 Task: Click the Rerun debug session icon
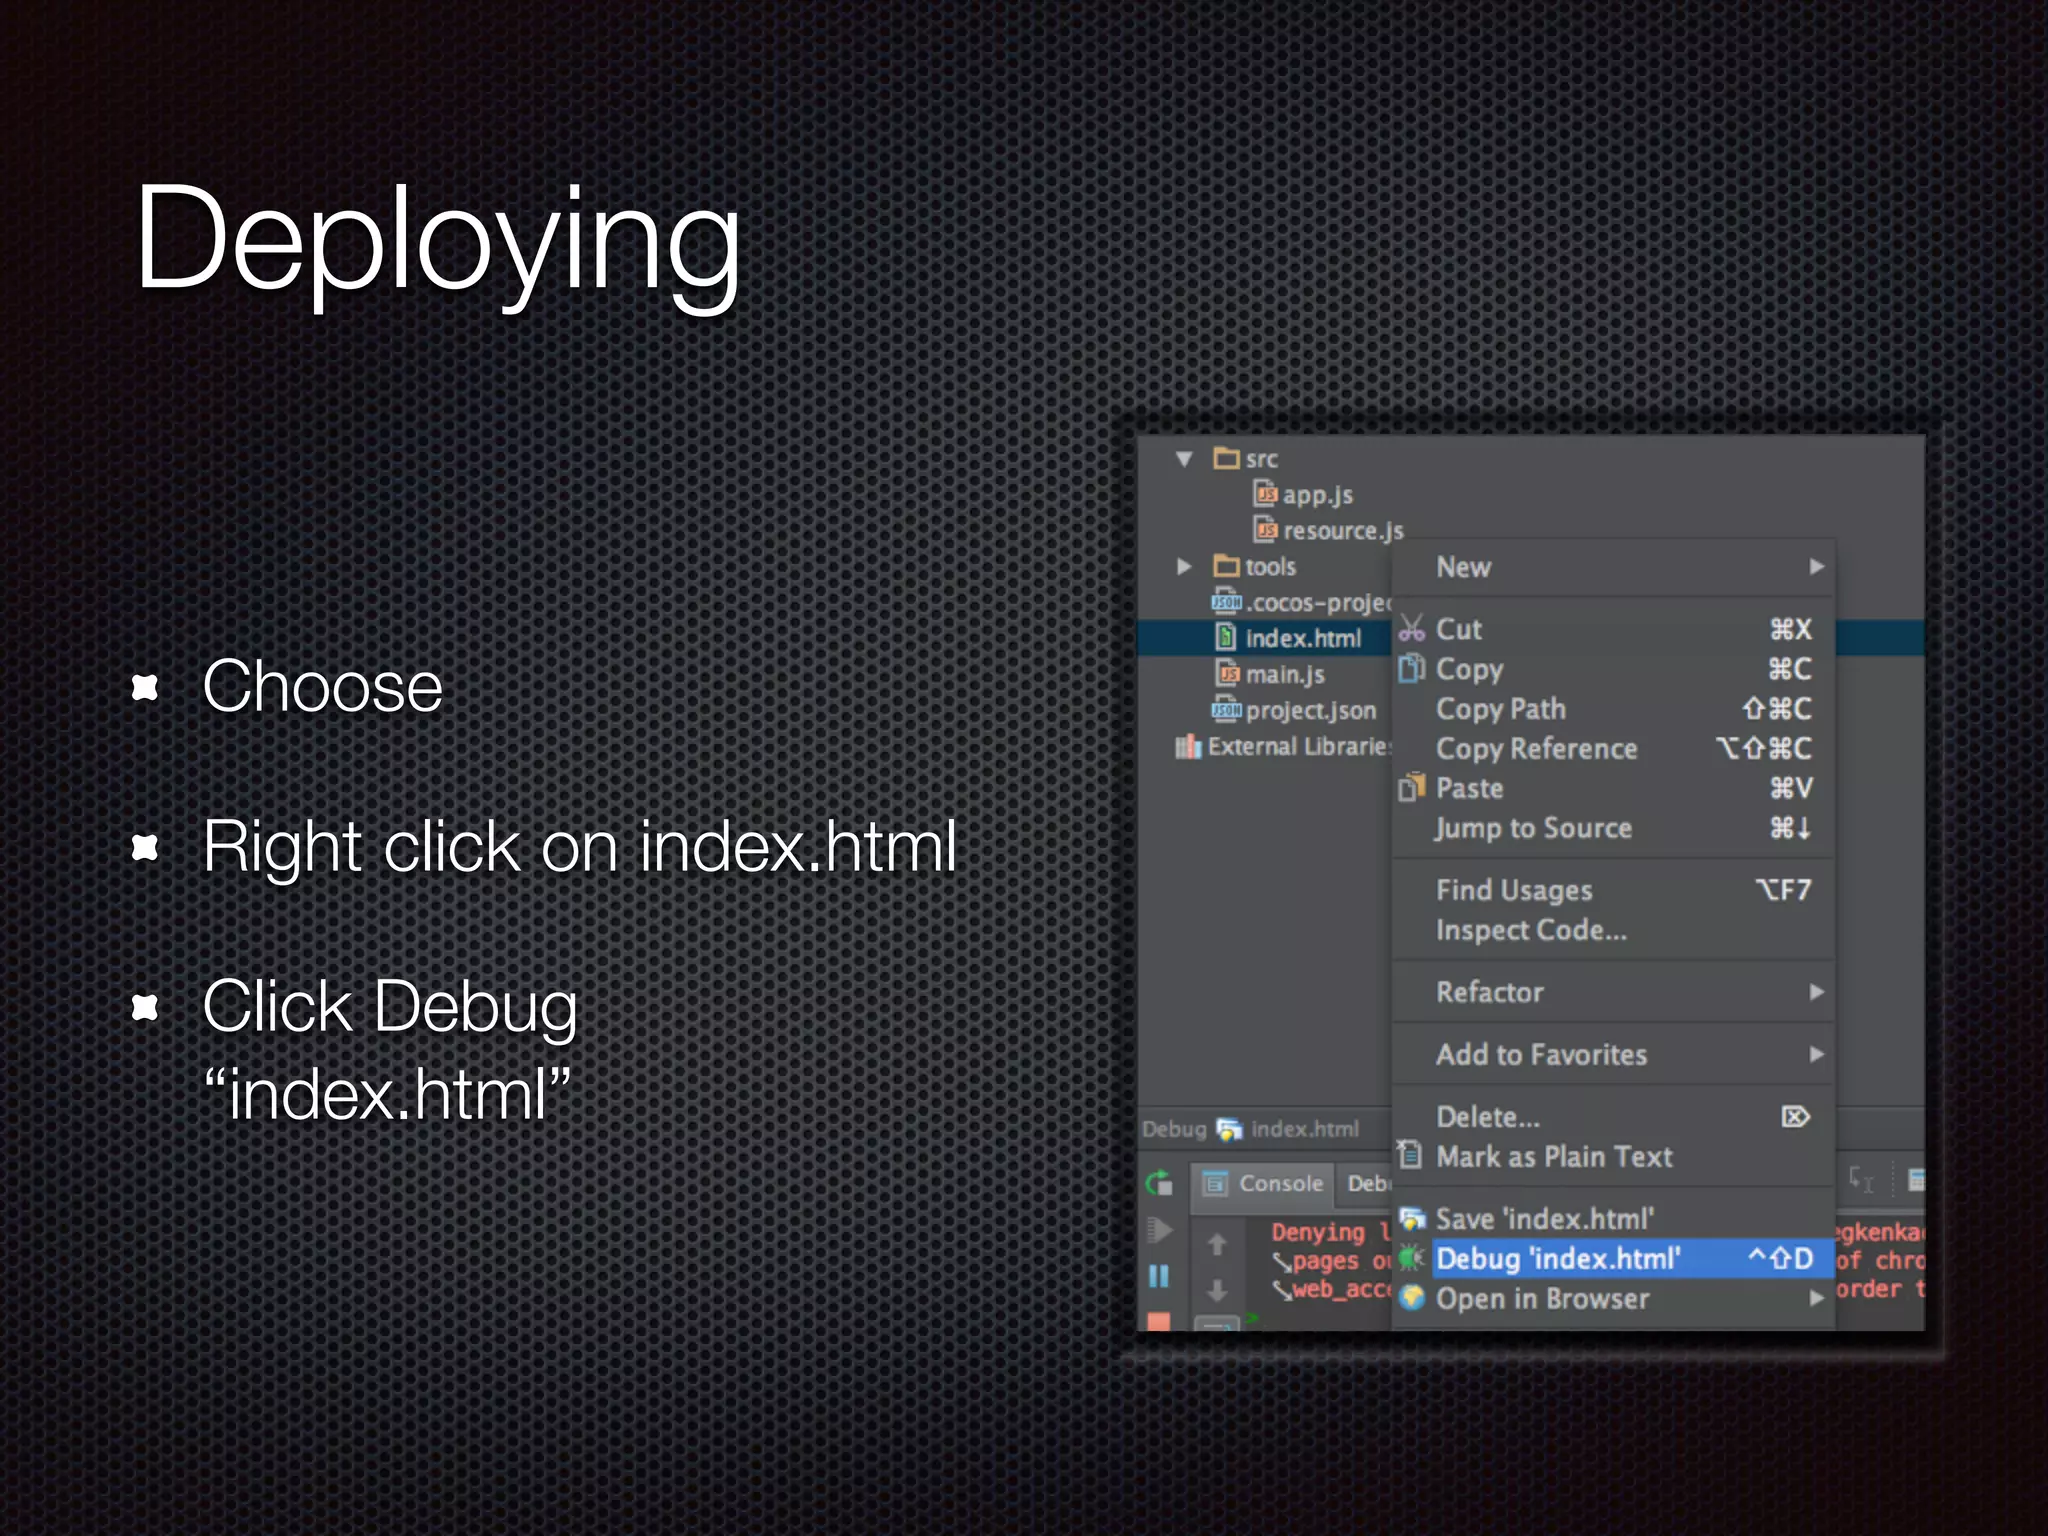coord(1159,1183)
